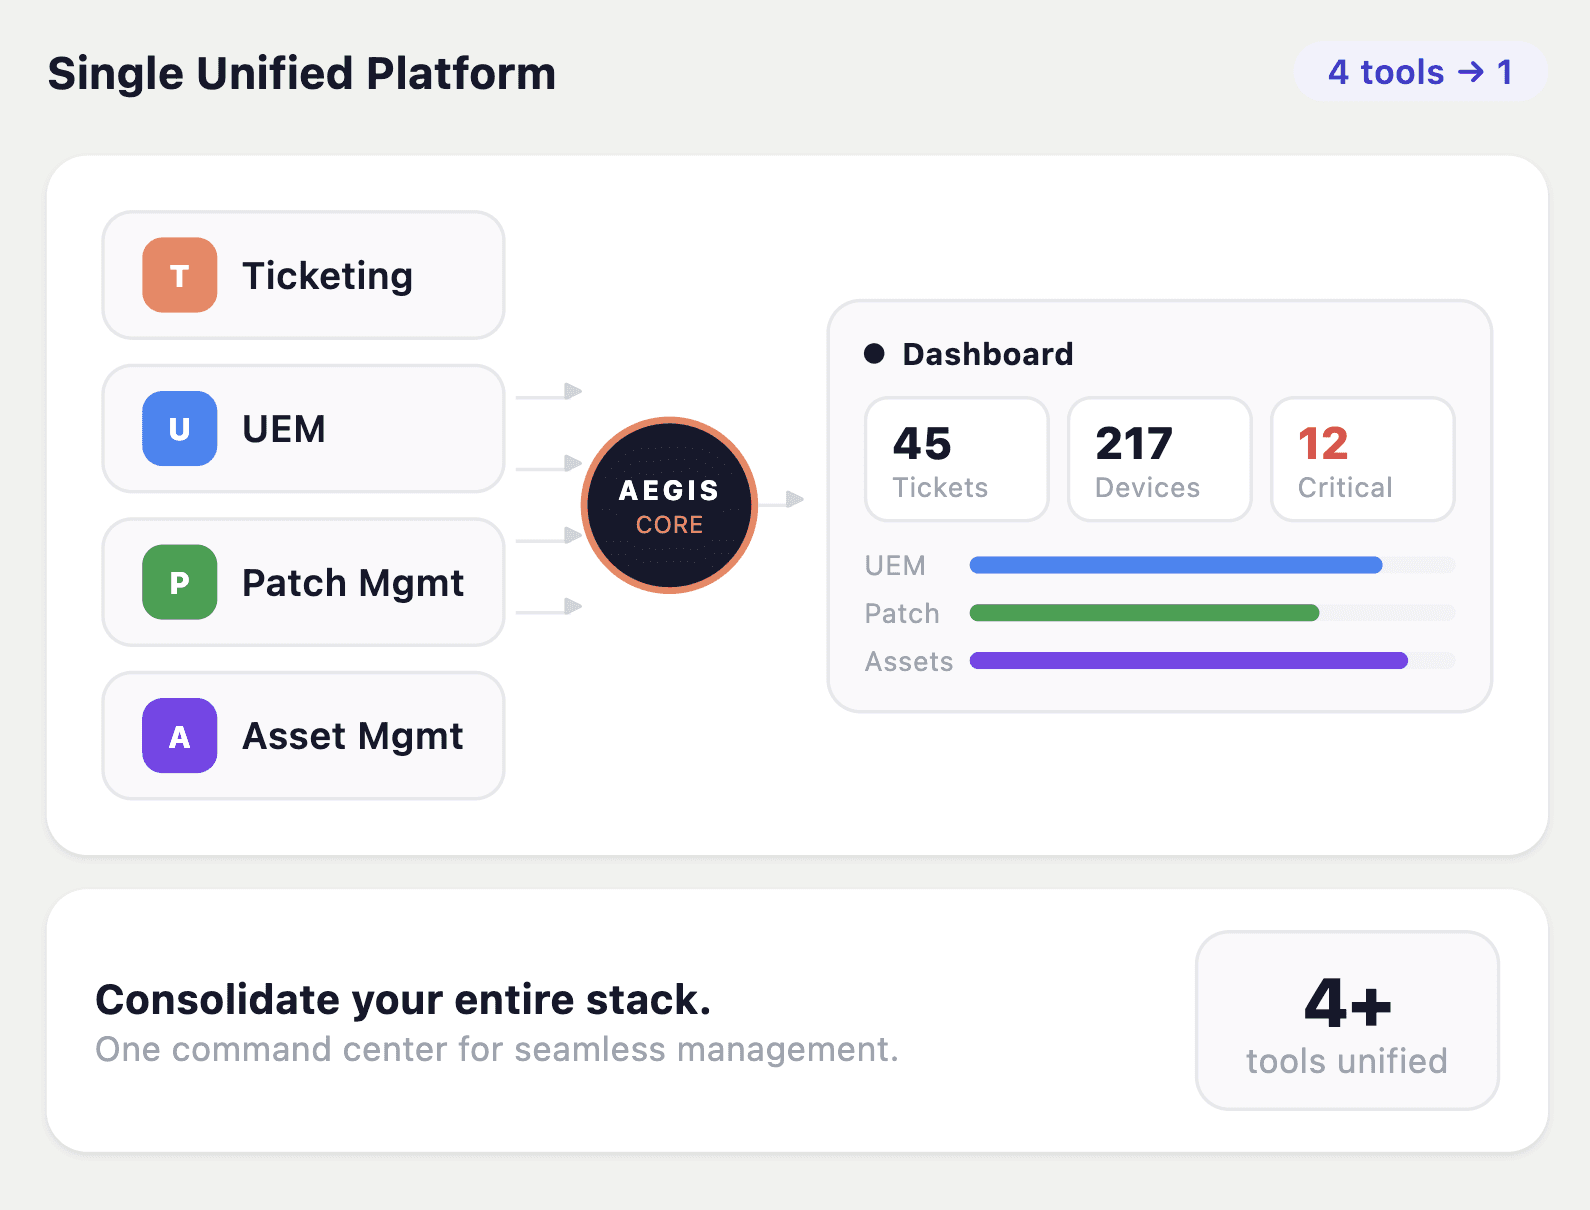
Task: Click the '4+ tools unified' box
Action: point(1346,1021)
